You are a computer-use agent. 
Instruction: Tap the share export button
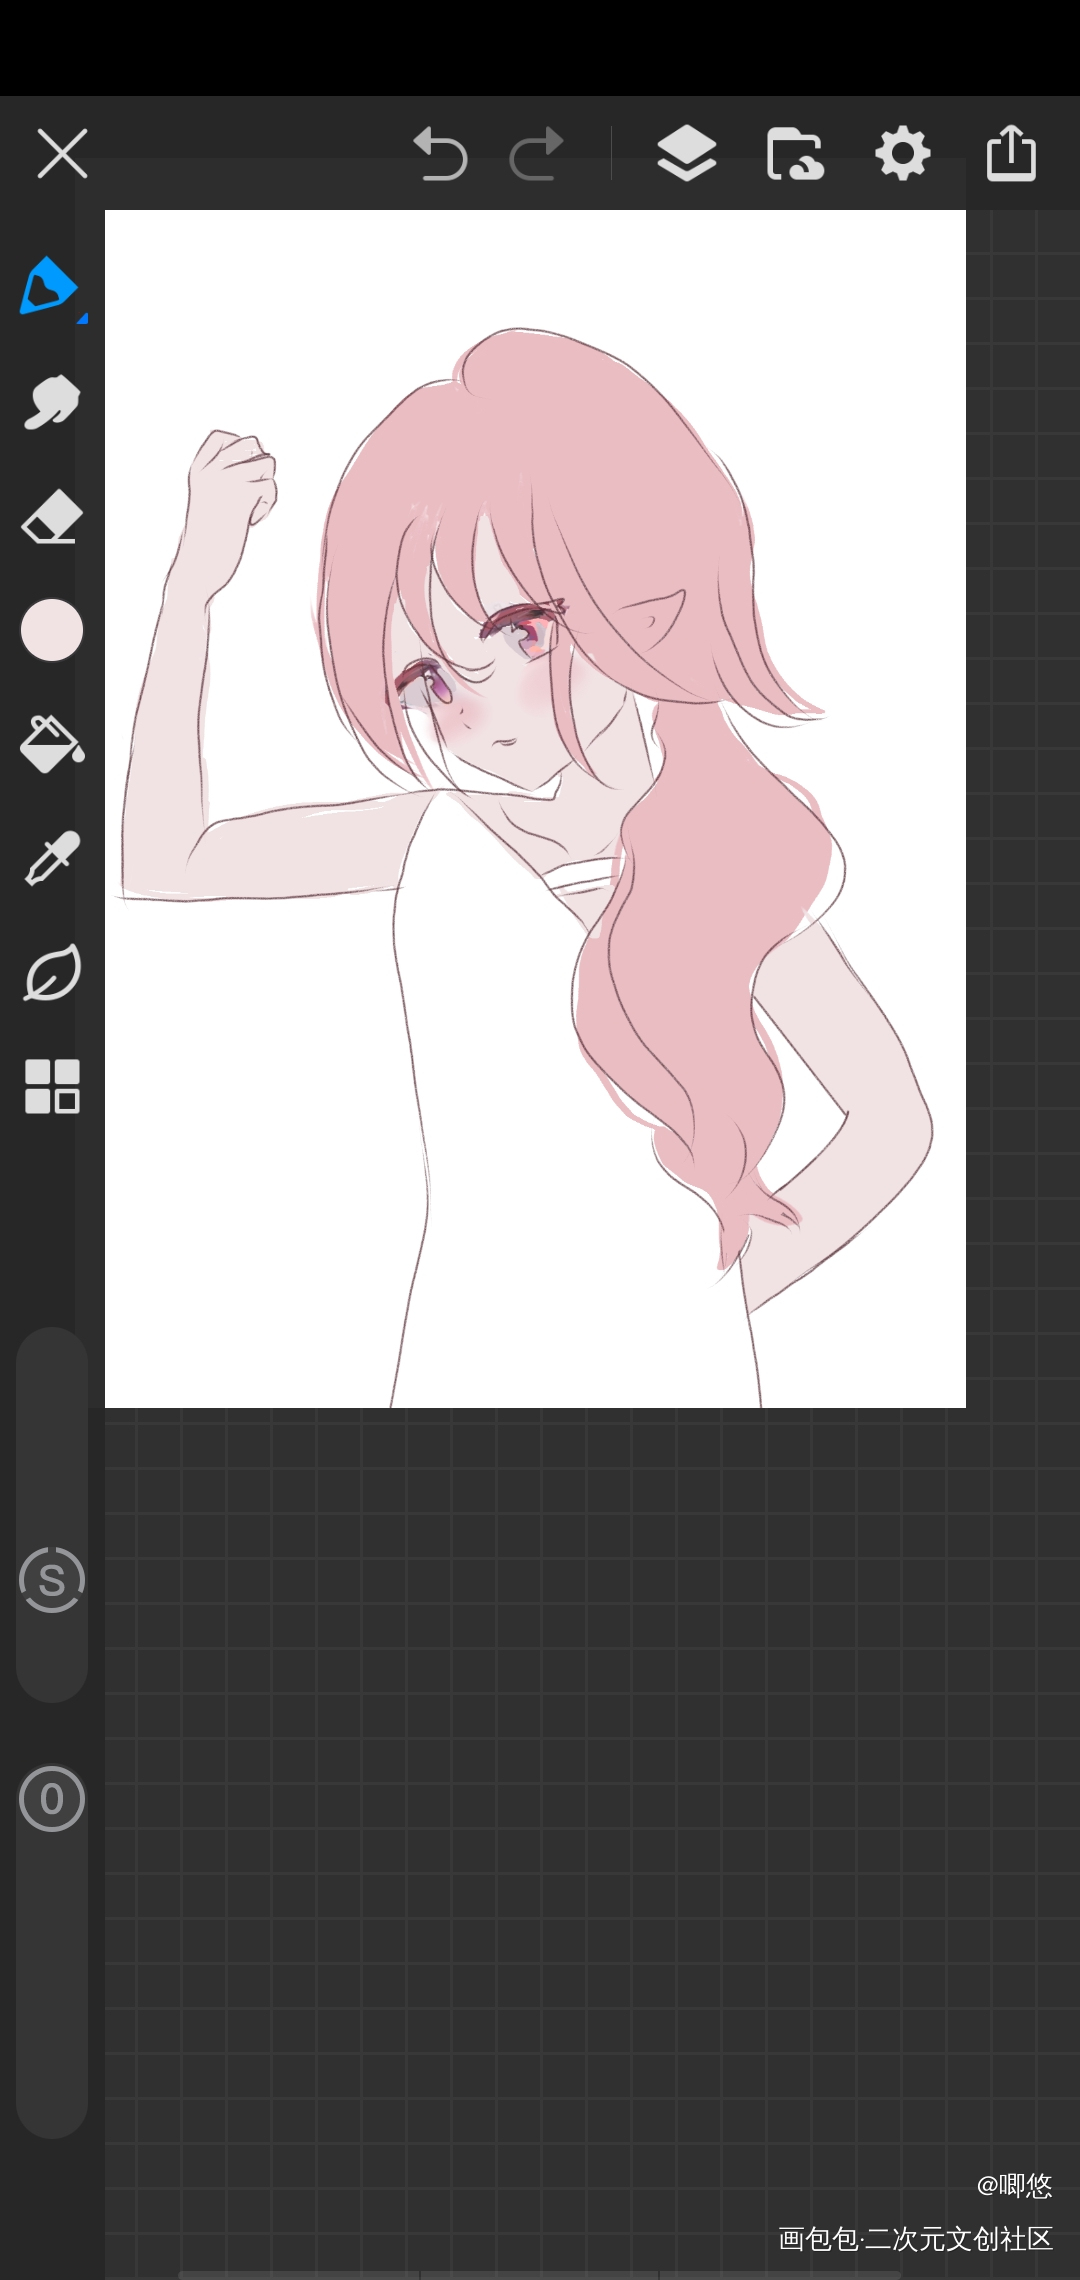point(1011,154)
